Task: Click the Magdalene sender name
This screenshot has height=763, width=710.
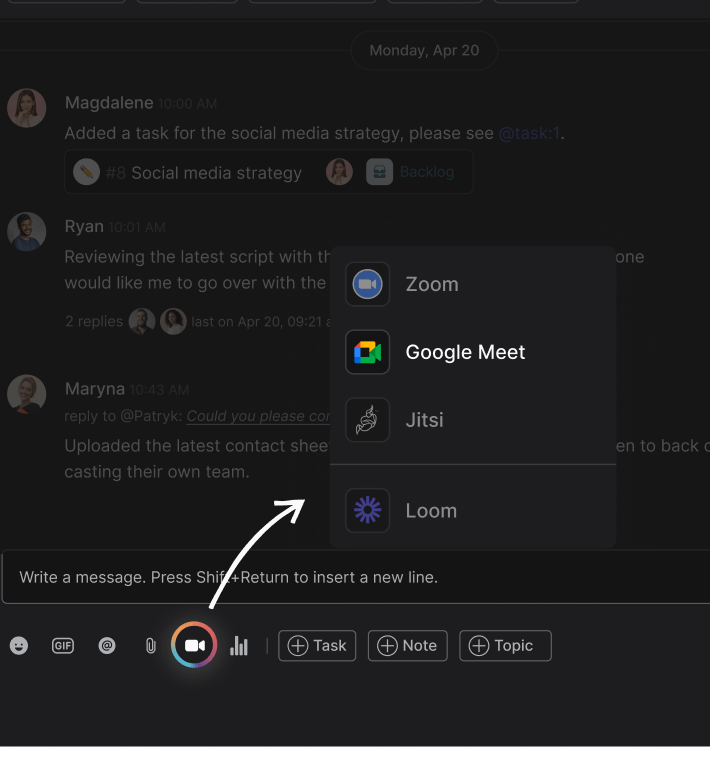Action: click(x=109, y=103)
